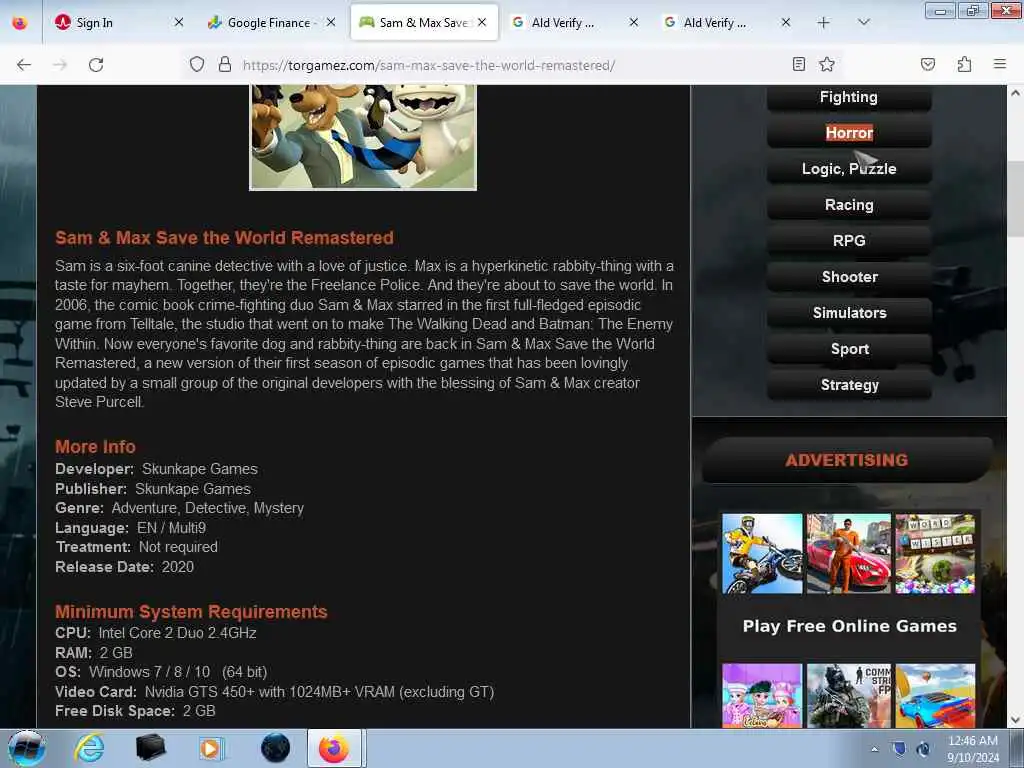Click the page scrollbar down arrow
Image resolution: width=1024 pixels, height=768 pixels.
(x=1016, y=720)
